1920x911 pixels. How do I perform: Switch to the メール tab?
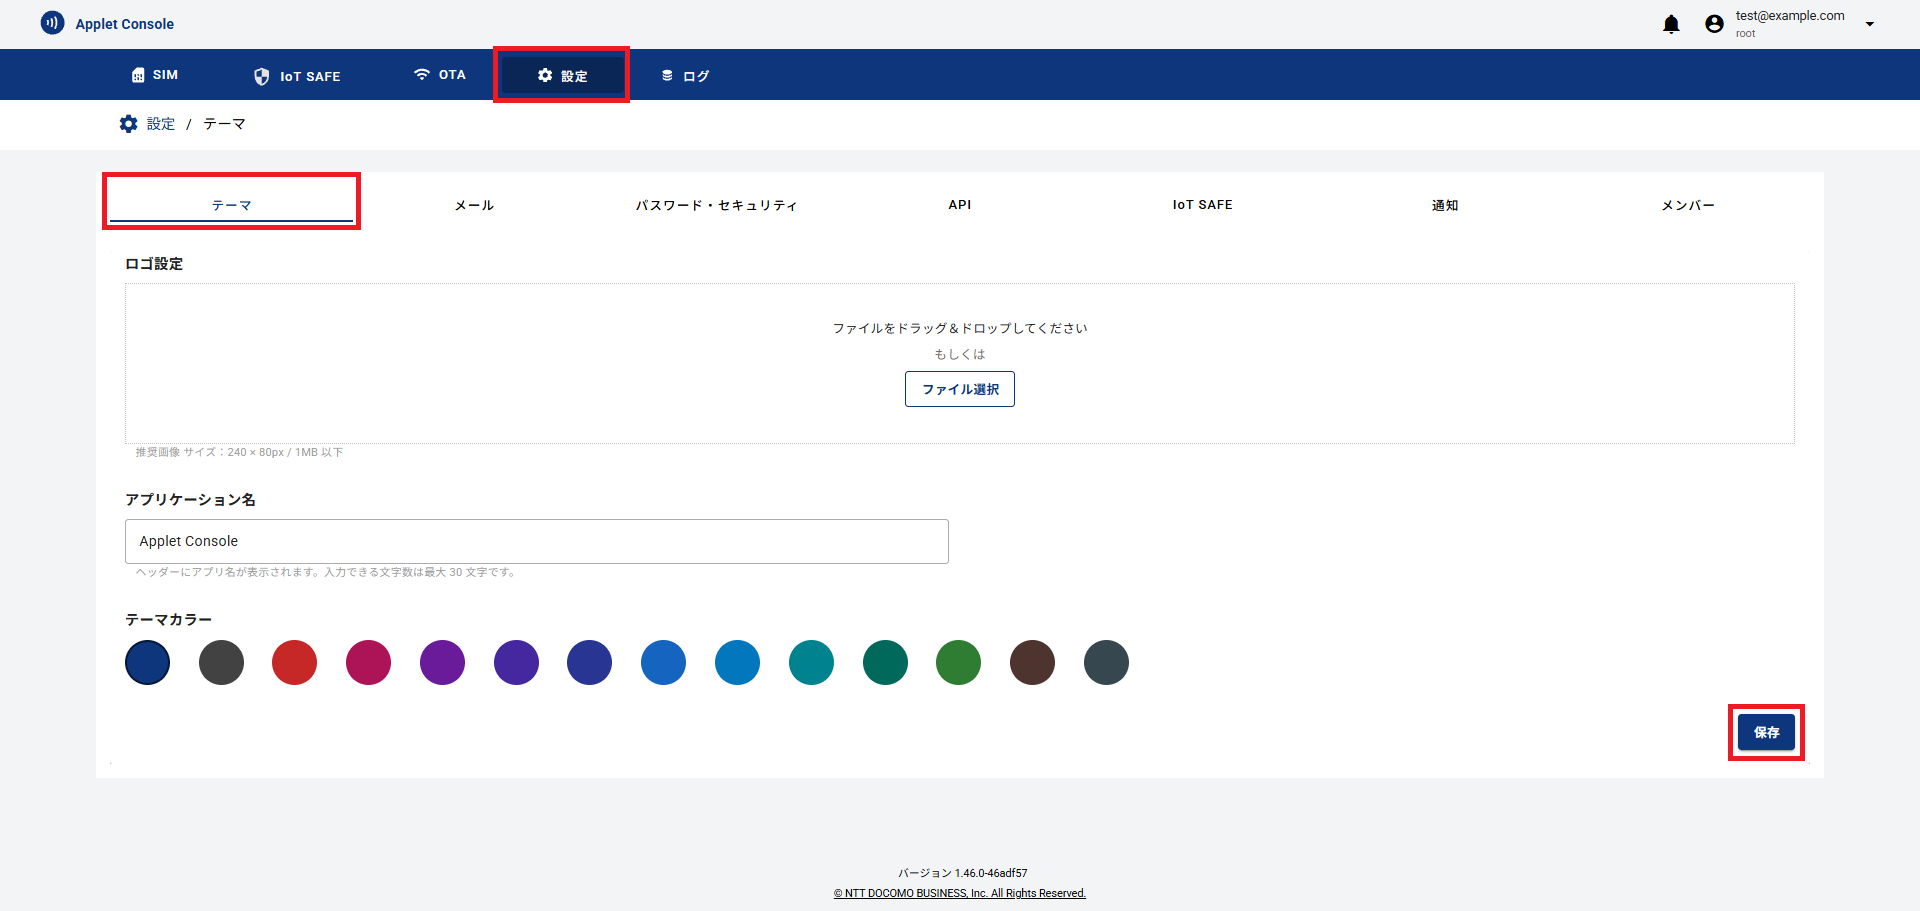[x=474, y=205]
